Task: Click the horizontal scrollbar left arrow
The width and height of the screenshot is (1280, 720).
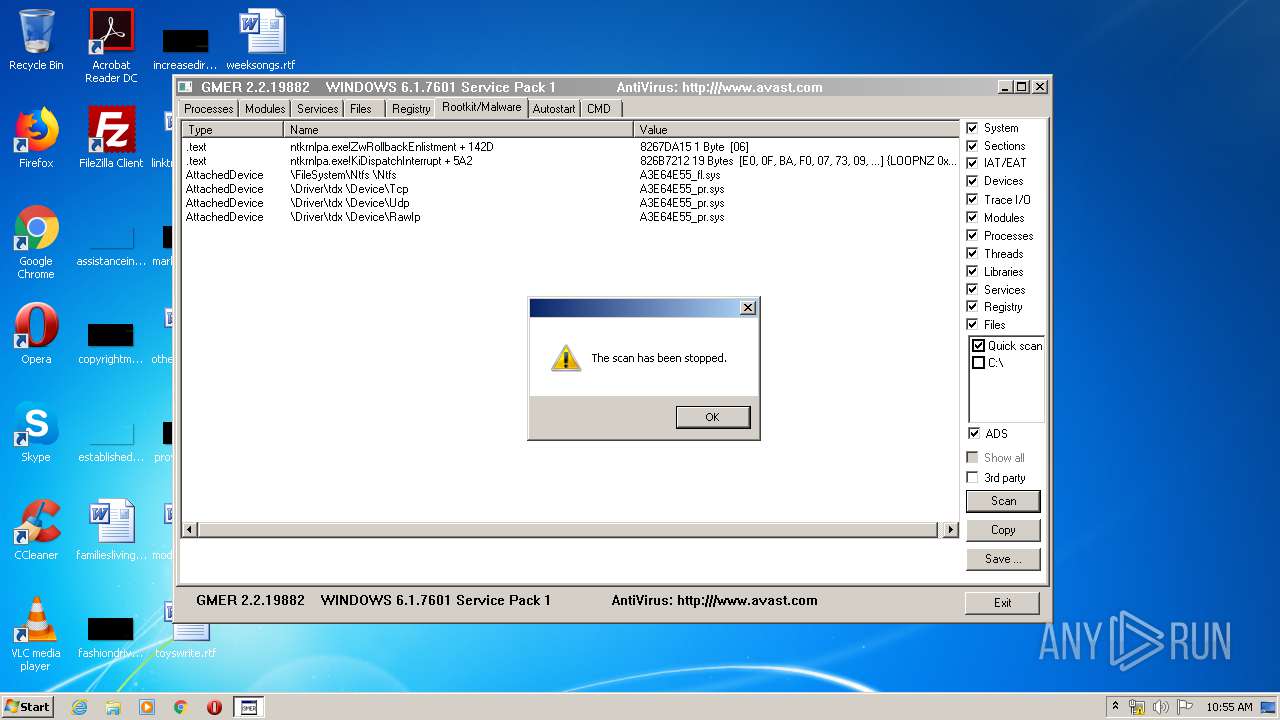Action: pyautogui.click(x=189, y=529)
